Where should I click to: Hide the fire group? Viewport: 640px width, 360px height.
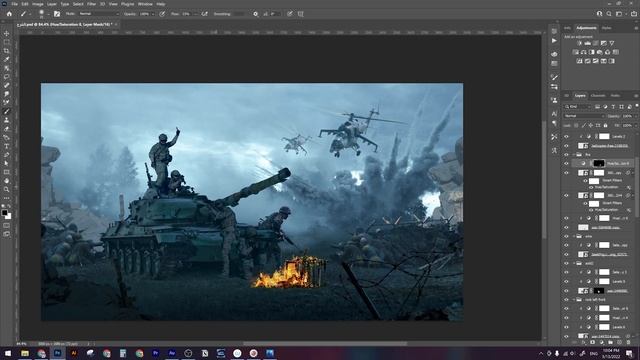click(x=566, y=155)
